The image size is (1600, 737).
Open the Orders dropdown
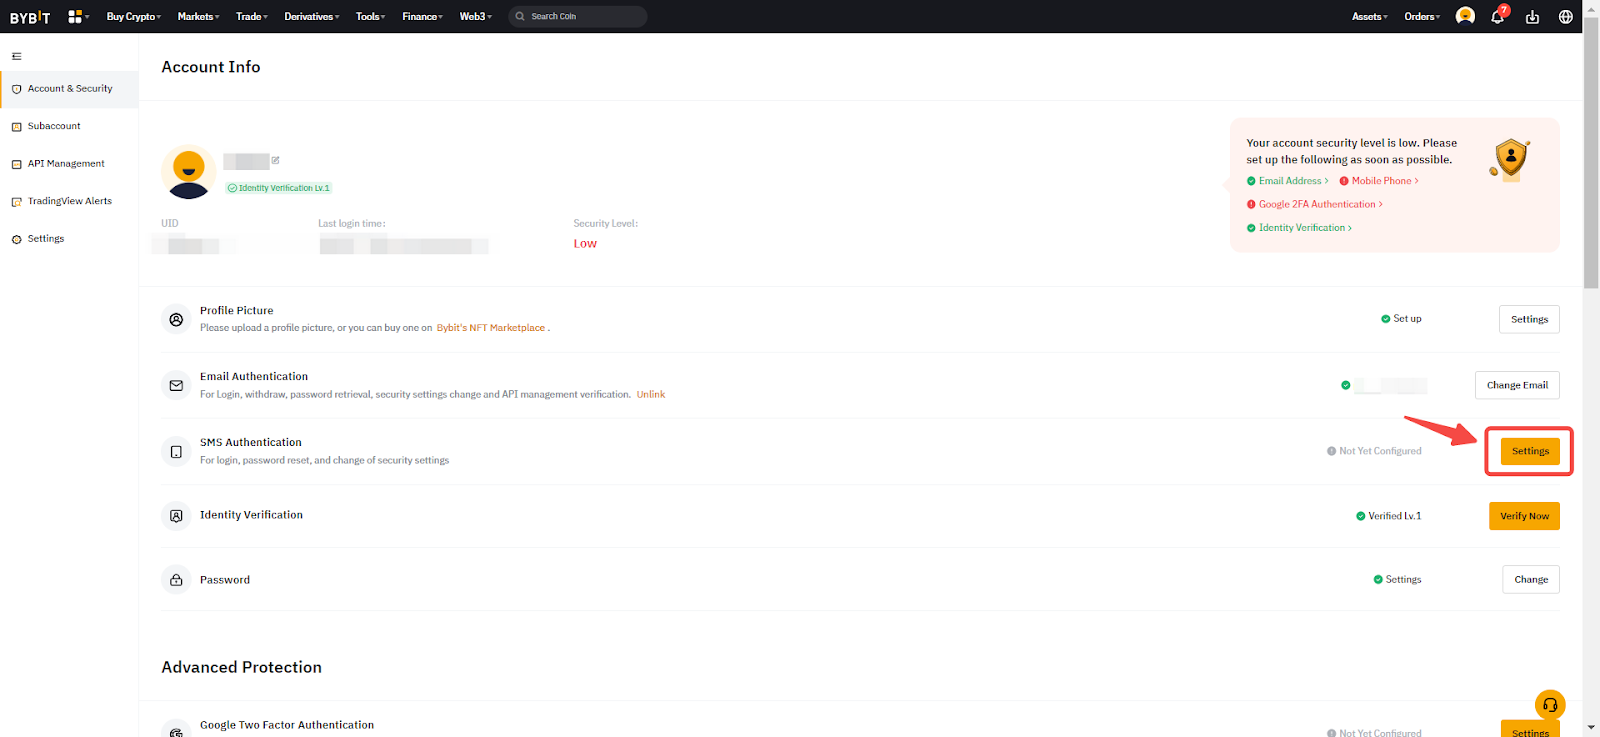coord(1421,17)
